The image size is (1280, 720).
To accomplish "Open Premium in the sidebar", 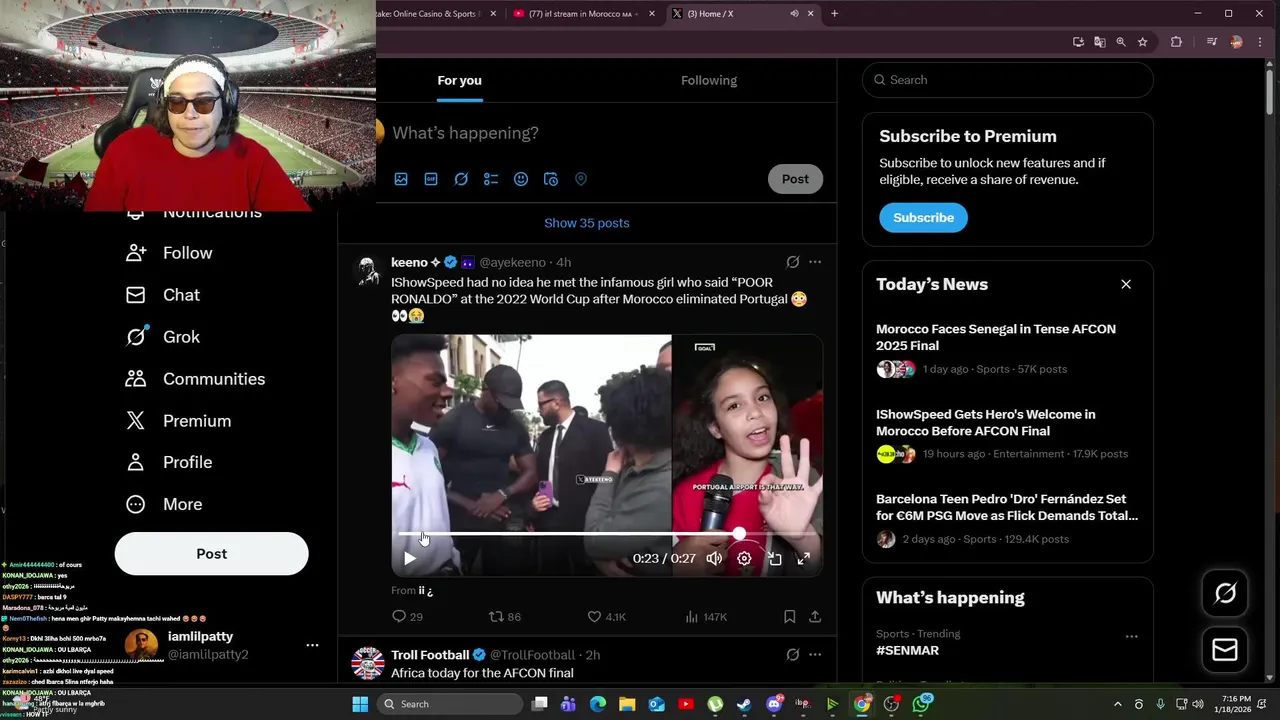I will coord(178,421).
